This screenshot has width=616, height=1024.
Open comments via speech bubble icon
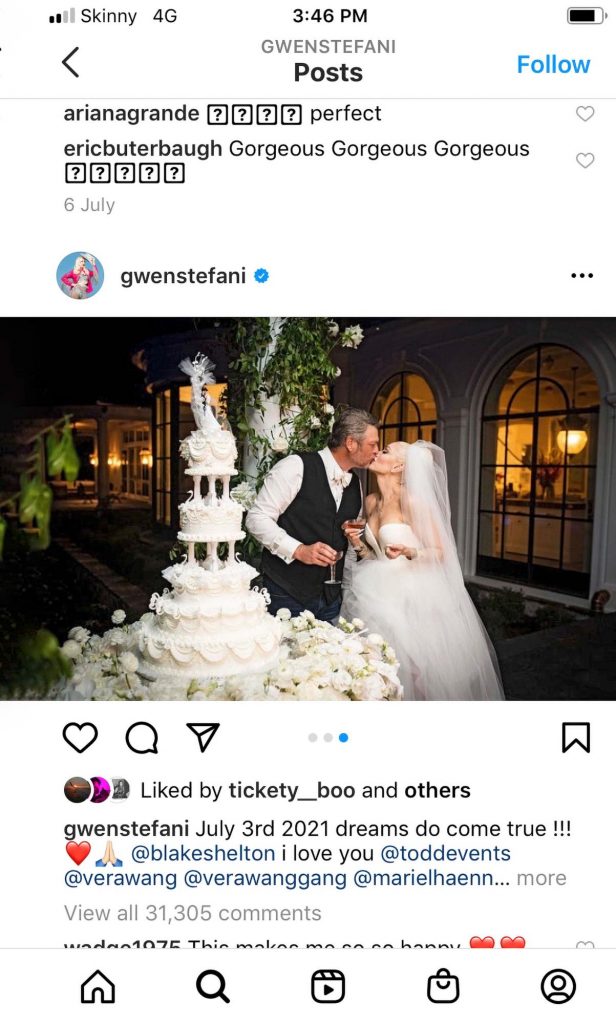pyautogui.click(x=142, y=738)
